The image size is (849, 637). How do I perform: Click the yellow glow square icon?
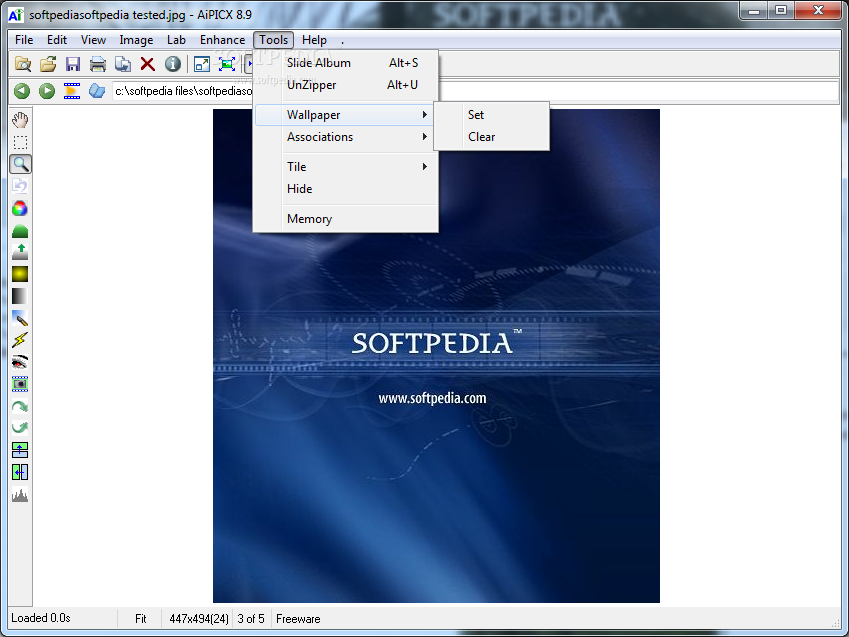click(20, 274)
